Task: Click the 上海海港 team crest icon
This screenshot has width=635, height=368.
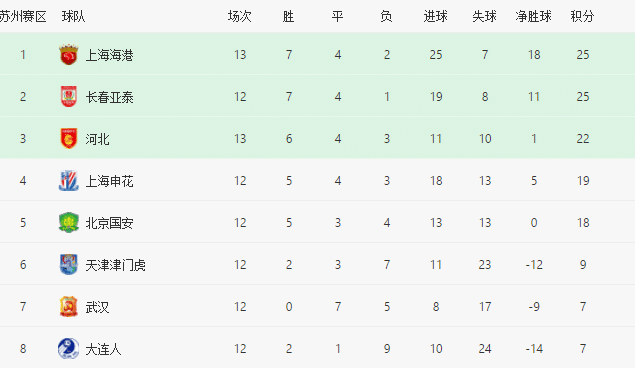Action: tap(68, 55)
